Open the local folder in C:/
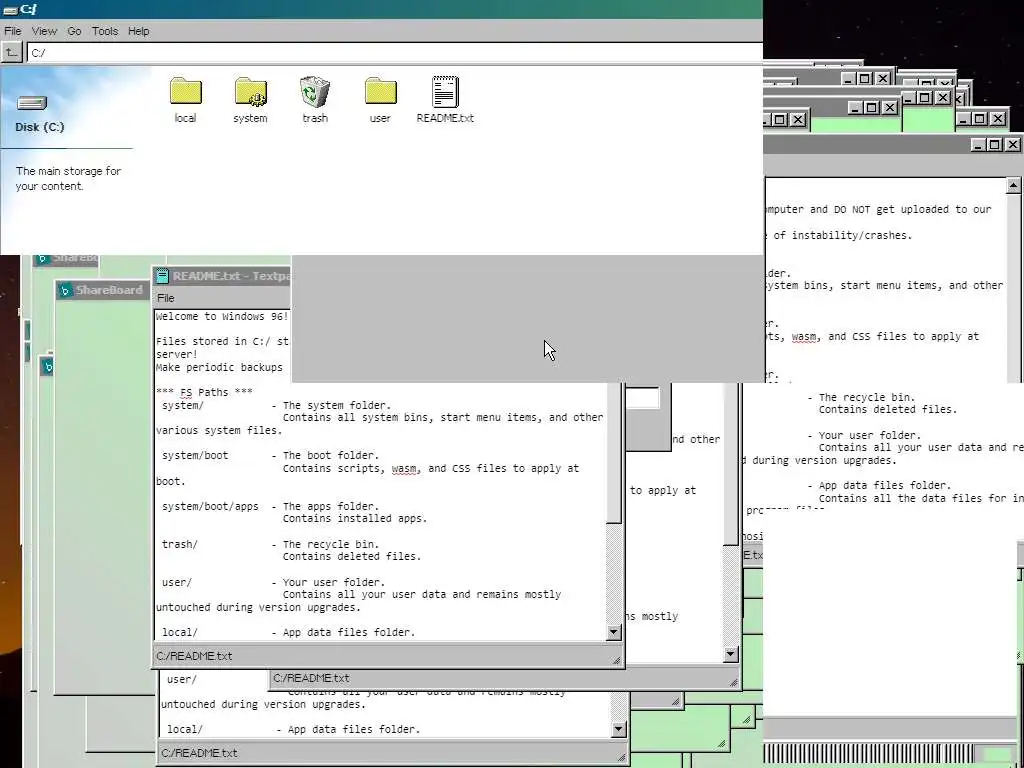Screen dimensions: 1024x768 click(x=185, y=100)
